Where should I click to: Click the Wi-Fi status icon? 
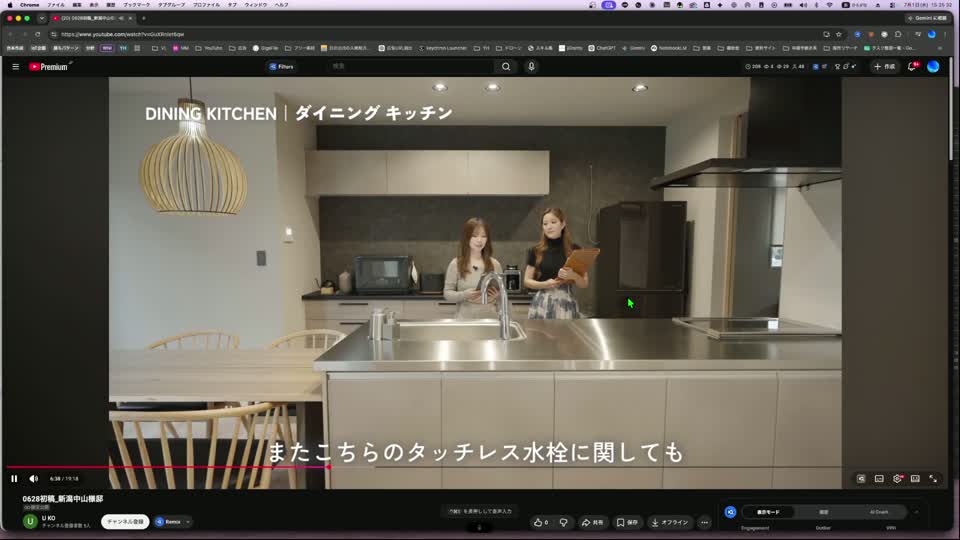[830, 4]
